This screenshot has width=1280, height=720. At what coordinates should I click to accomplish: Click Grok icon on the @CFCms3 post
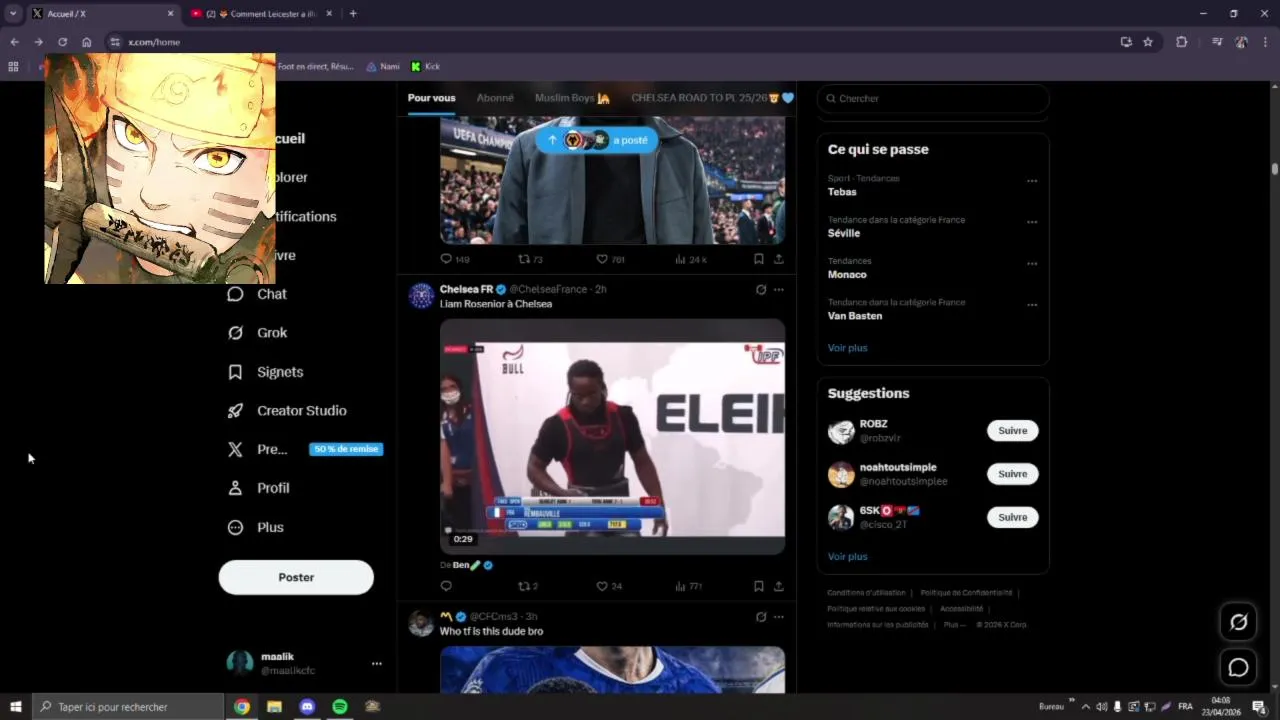(761, 617)
